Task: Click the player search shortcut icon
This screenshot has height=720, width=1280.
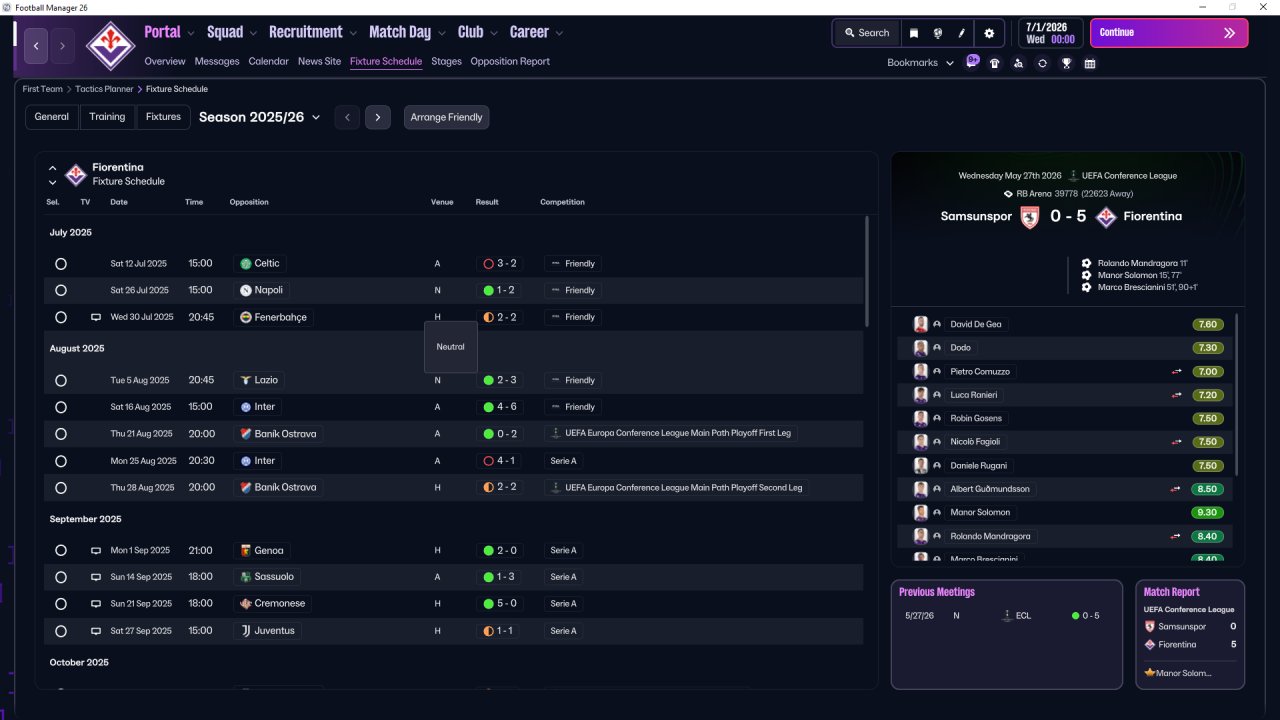Action: click(x=1018, y=63)
